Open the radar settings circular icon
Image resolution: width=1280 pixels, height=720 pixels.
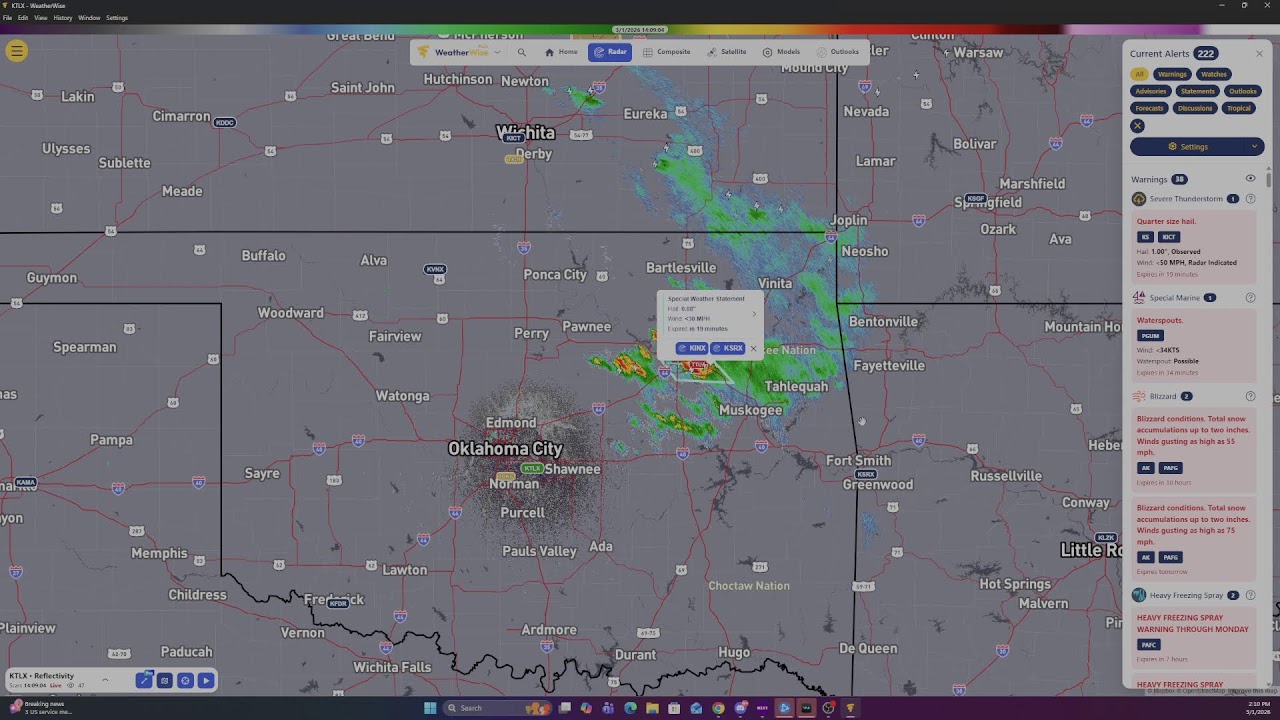185,681
